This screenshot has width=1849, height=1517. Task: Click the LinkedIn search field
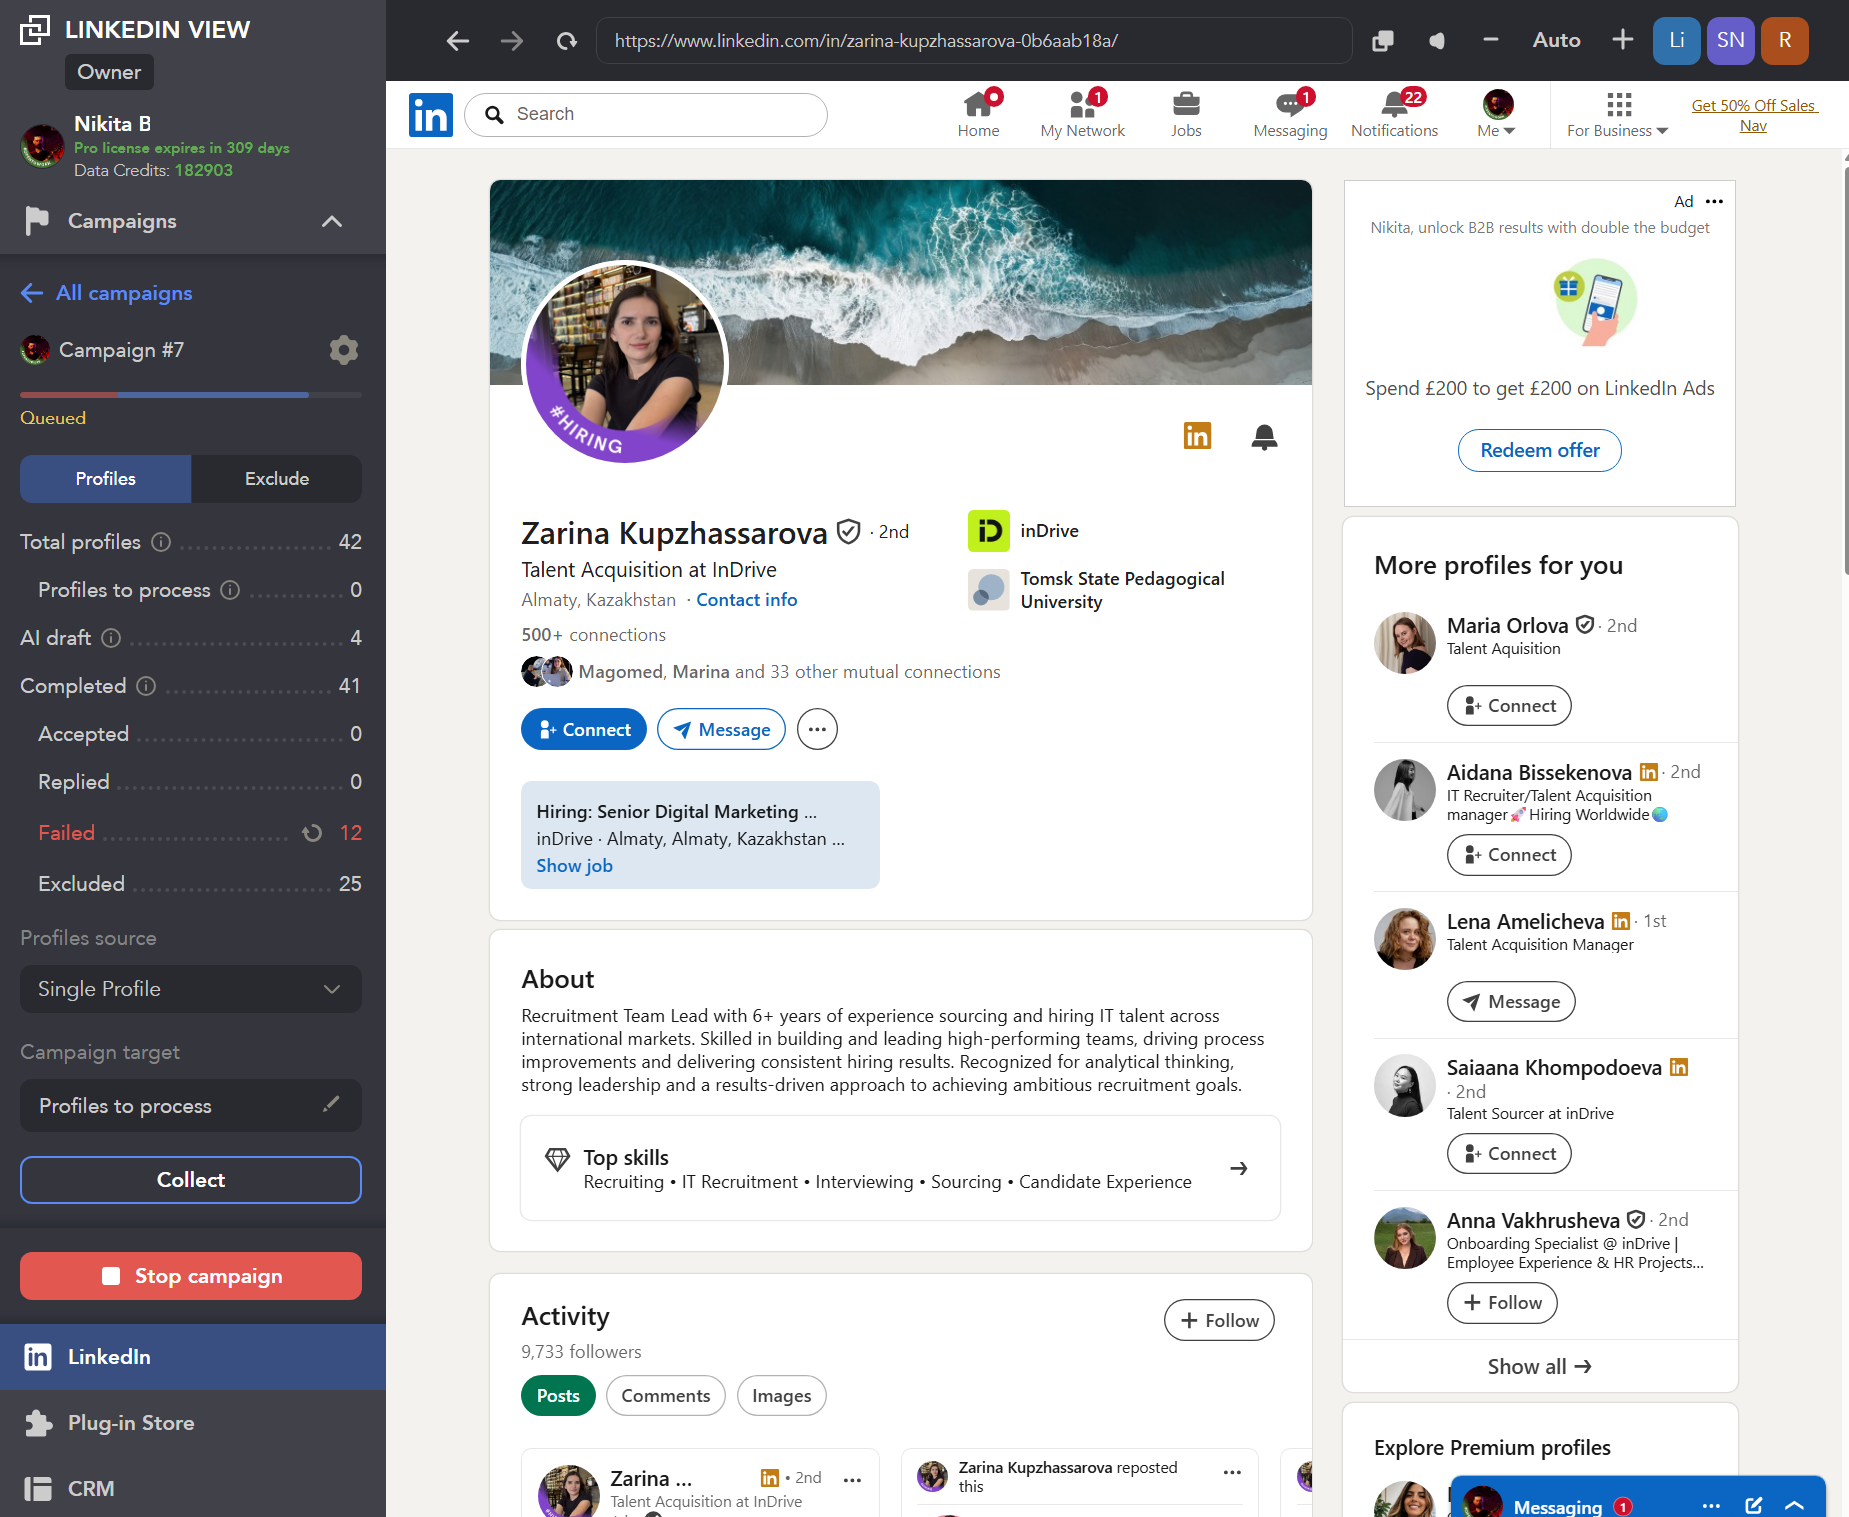pos(646,114)
